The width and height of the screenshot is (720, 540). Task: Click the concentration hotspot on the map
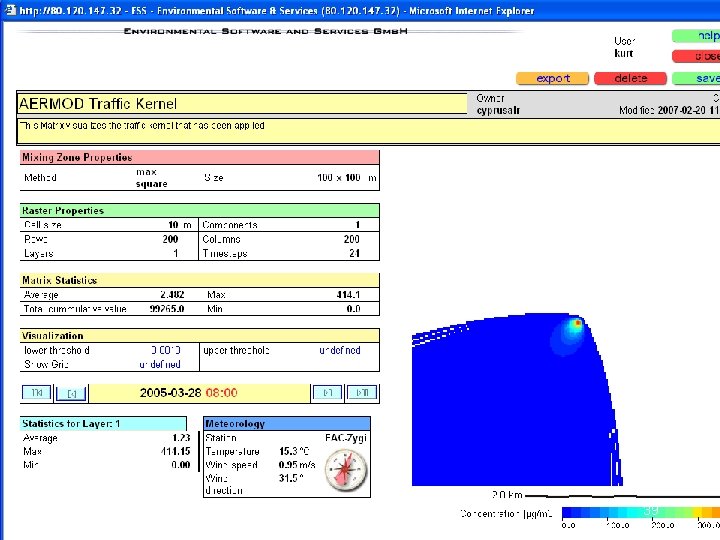pos(577,324)
